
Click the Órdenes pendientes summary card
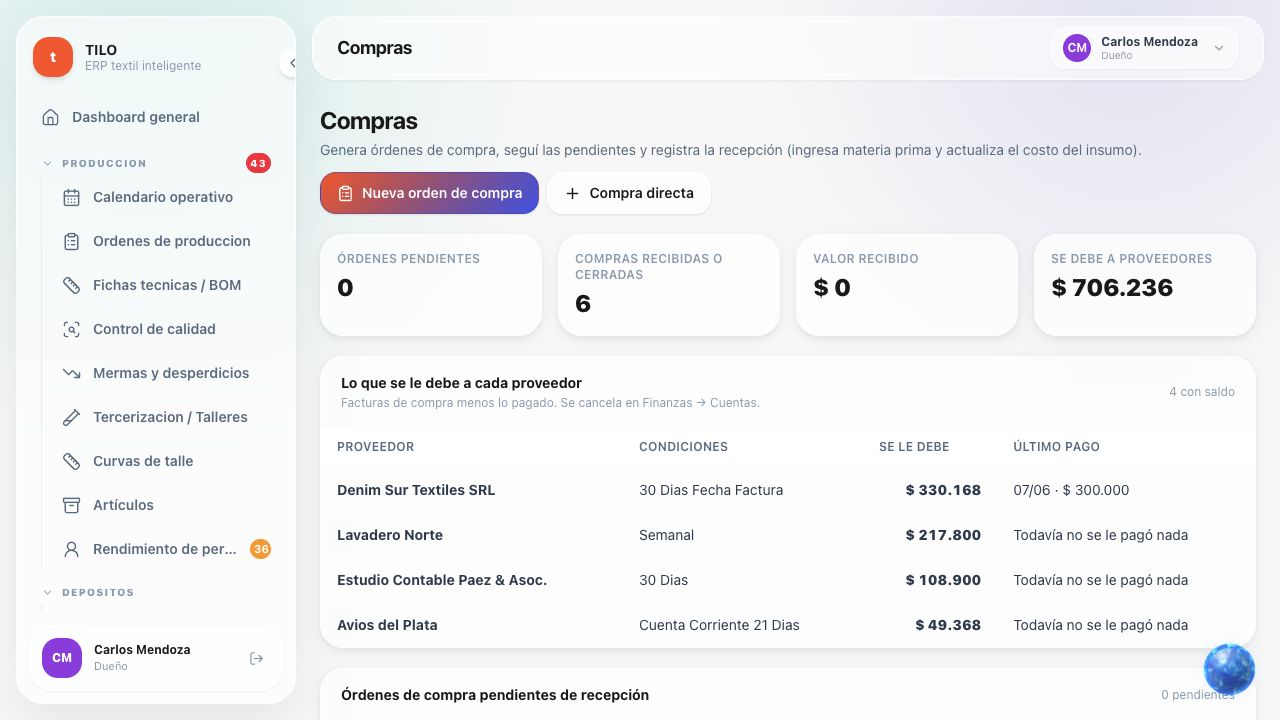431,285
